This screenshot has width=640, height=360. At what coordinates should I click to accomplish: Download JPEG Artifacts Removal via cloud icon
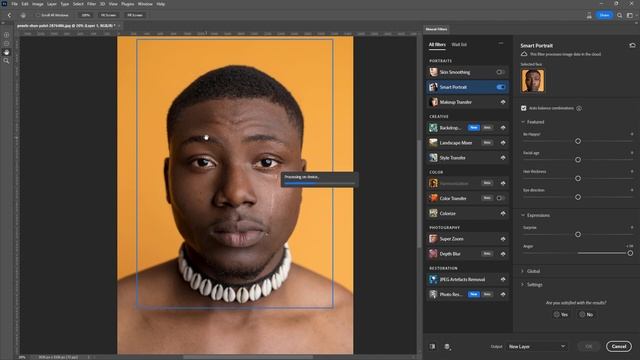point(503,280)
